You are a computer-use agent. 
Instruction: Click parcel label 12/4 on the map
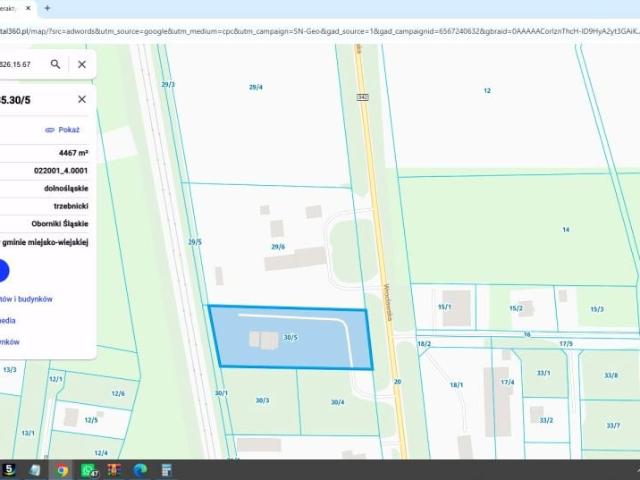pos(101,453)
